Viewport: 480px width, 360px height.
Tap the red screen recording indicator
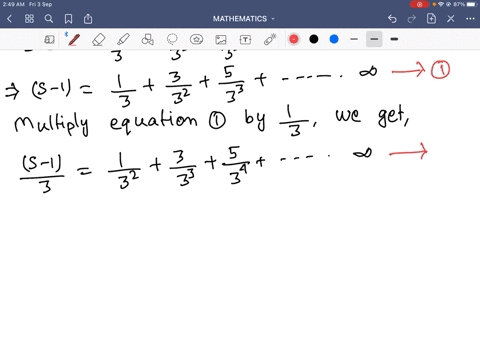[419, 4]
